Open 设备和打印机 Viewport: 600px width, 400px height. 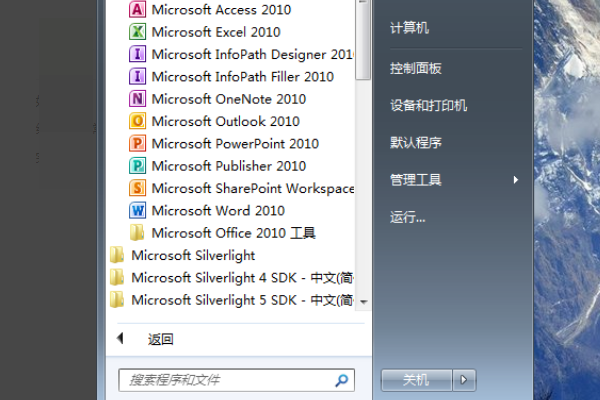click(428, 105)
